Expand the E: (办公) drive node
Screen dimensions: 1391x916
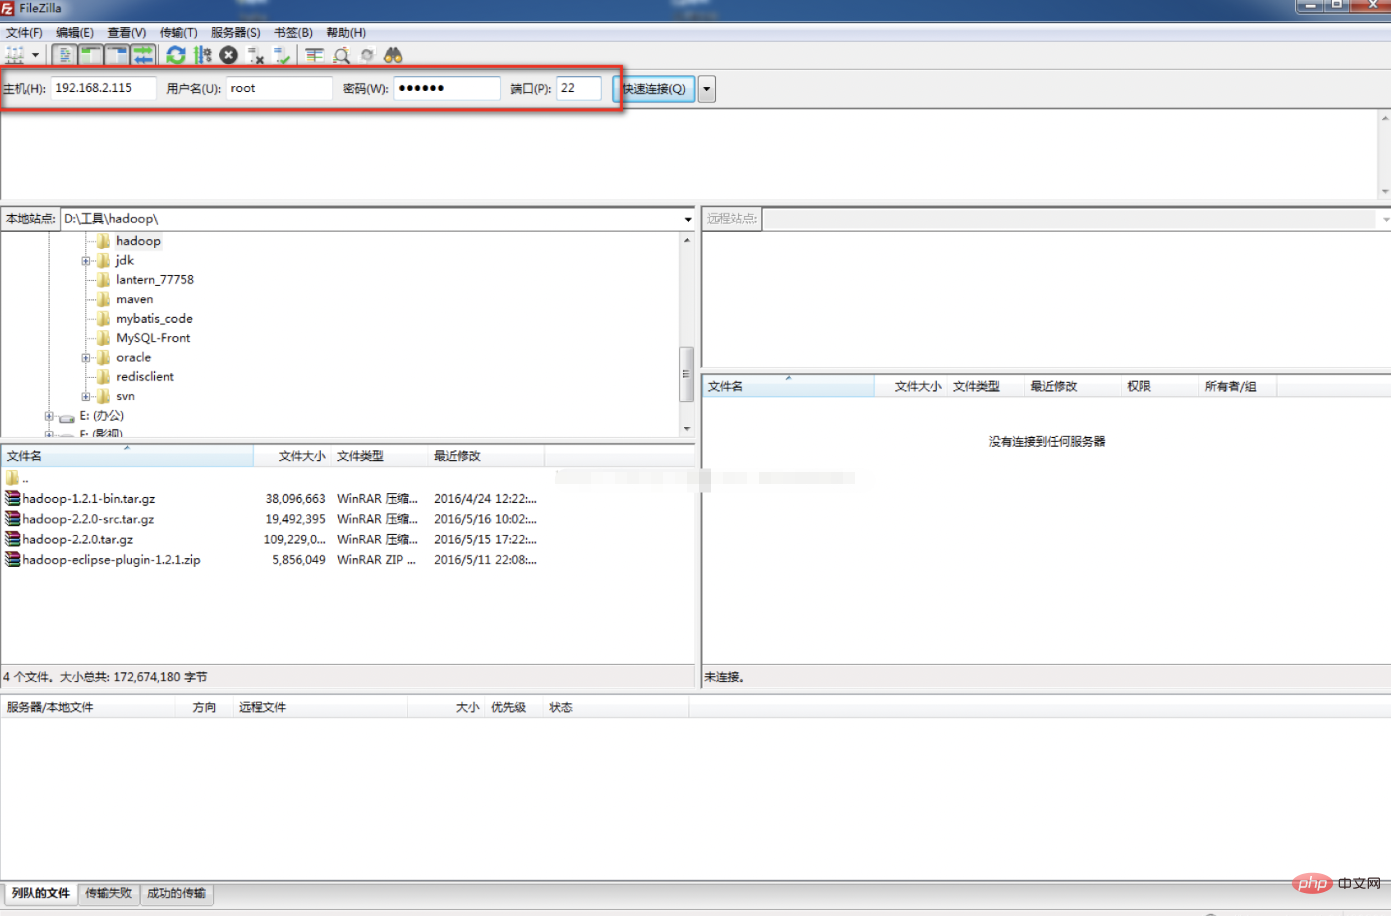point(49,416)
